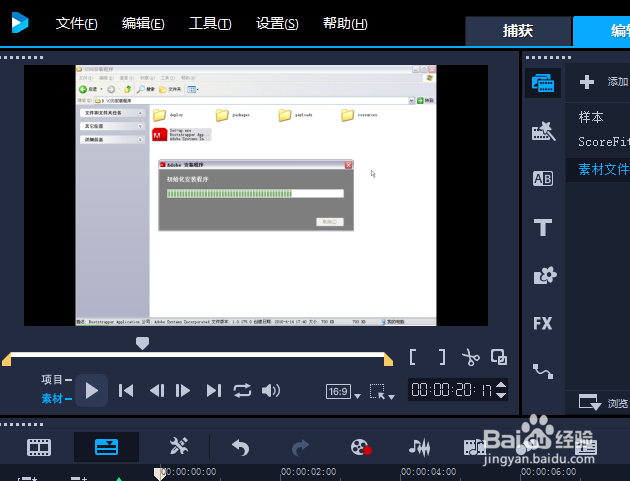Click the add folder plus icon

coord(587,82)
